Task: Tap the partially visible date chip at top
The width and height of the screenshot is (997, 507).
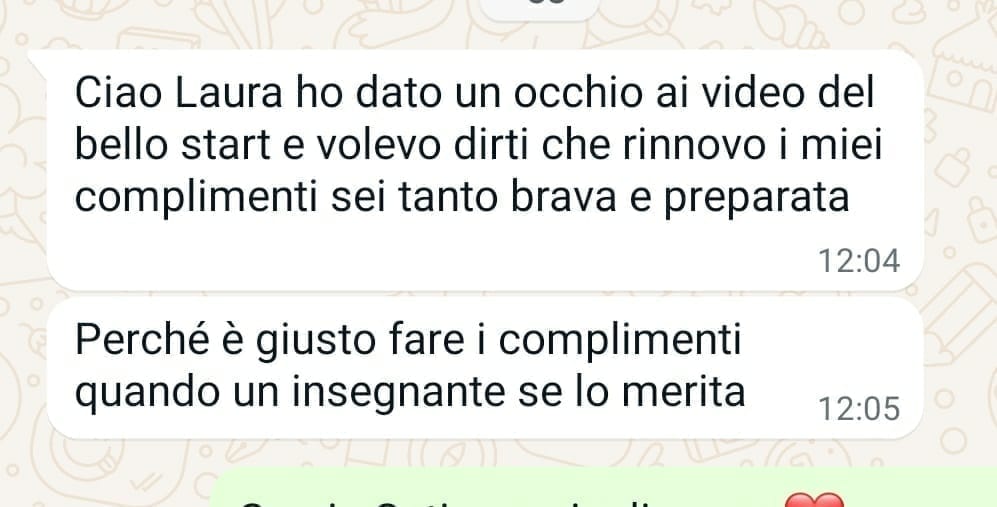Action: click(x=539, y=8)
